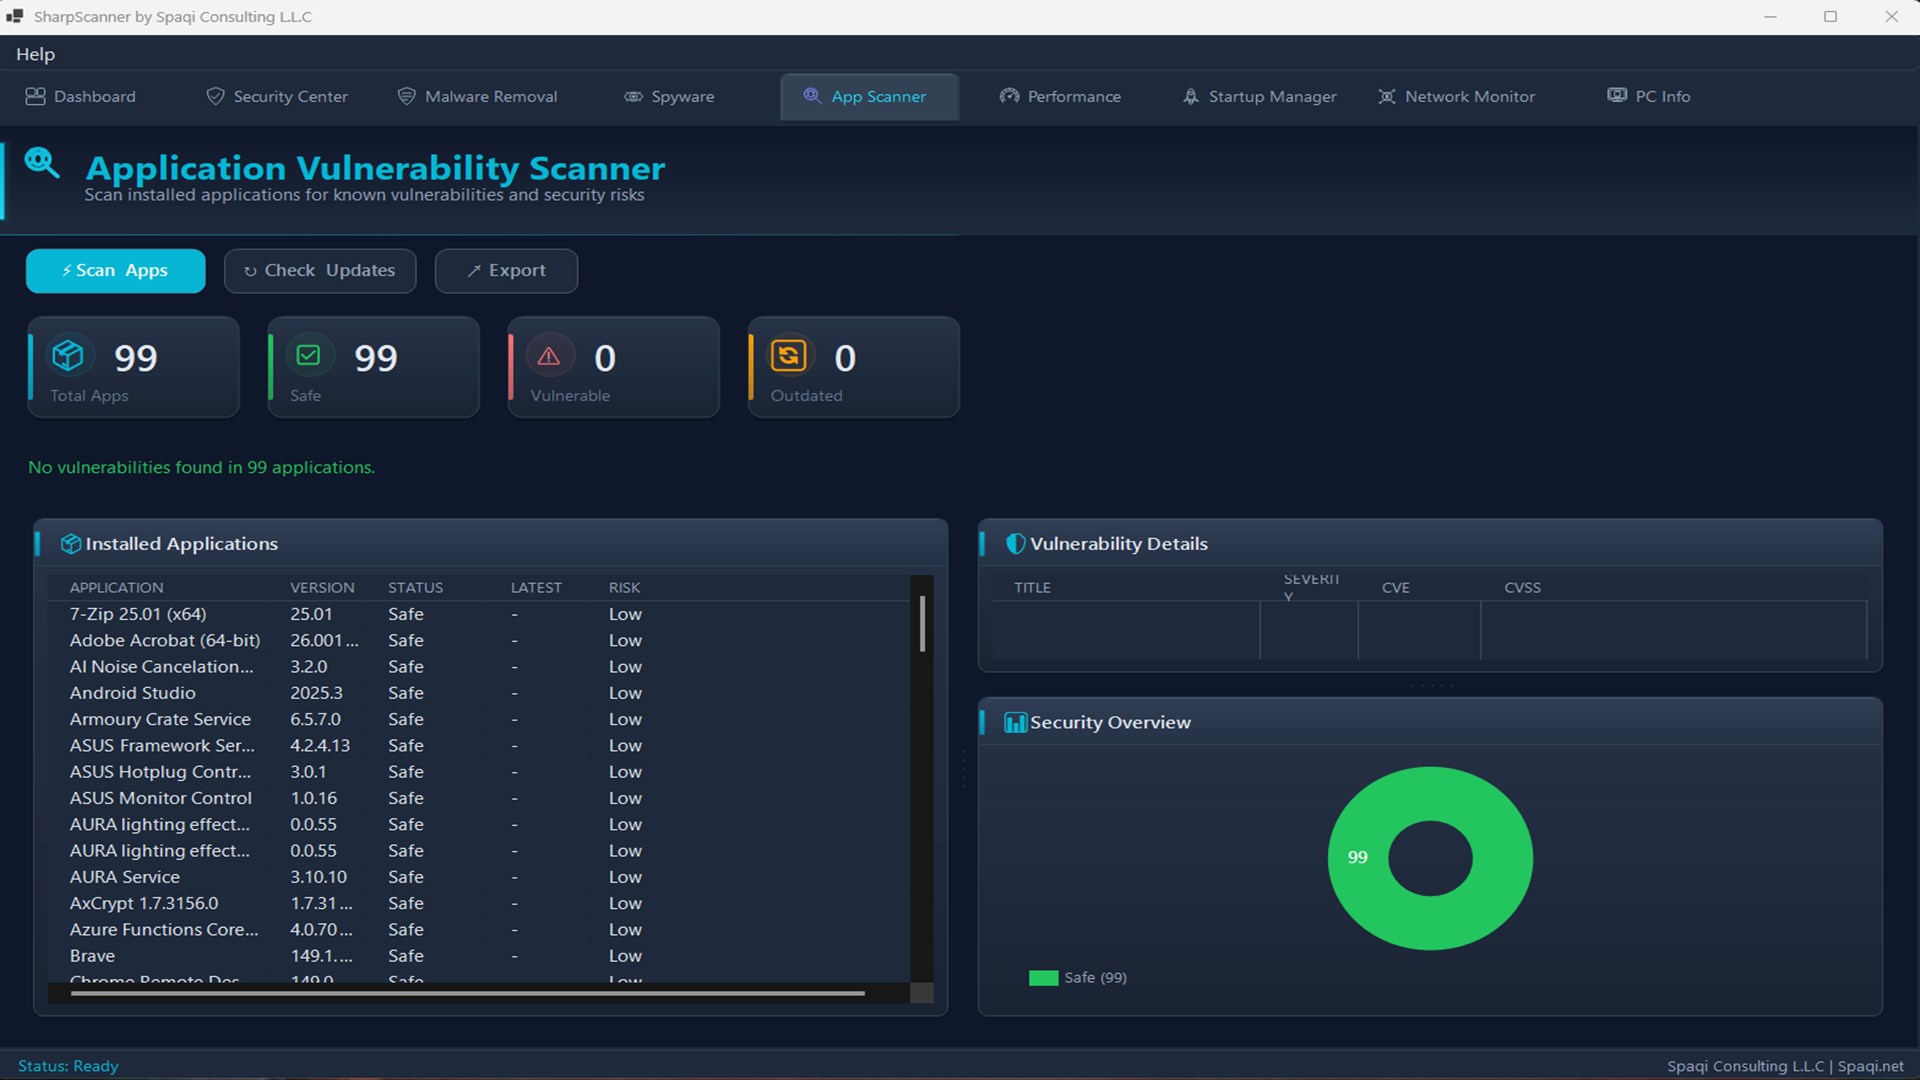Click the Total Apps stat card
1920x1080 pixels.
click(133, 367)
